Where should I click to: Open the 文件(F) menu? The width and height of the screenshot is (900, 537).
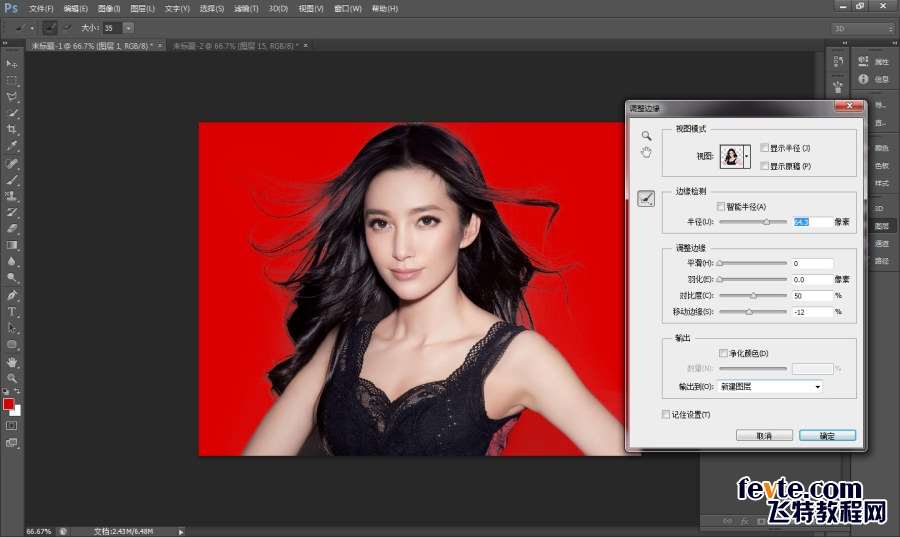coord(41,9)
